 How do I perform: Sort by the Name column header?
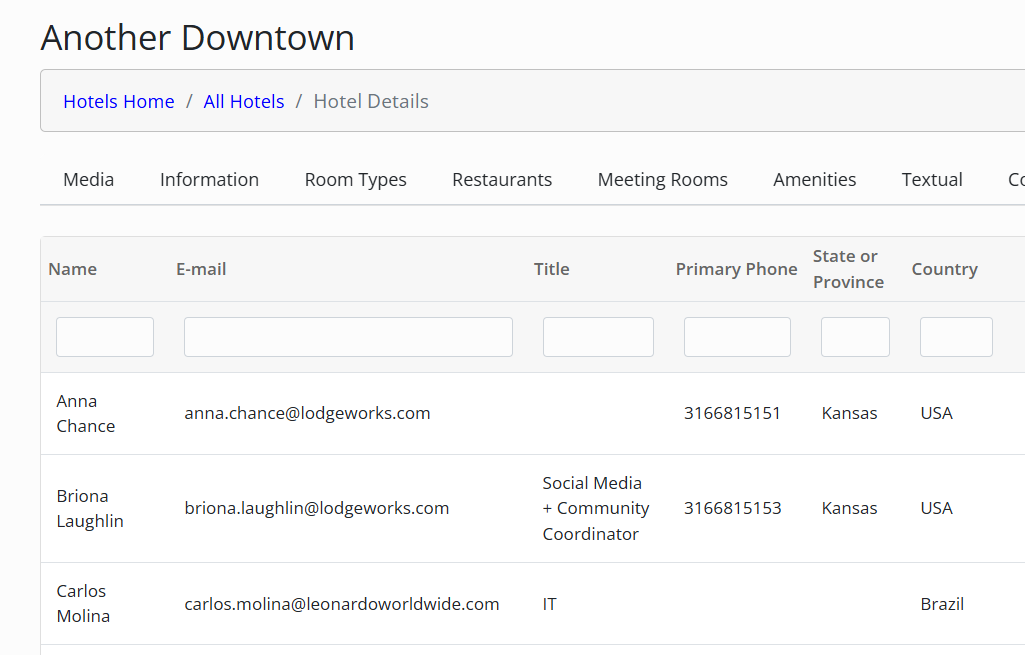(x=73, y=269)
